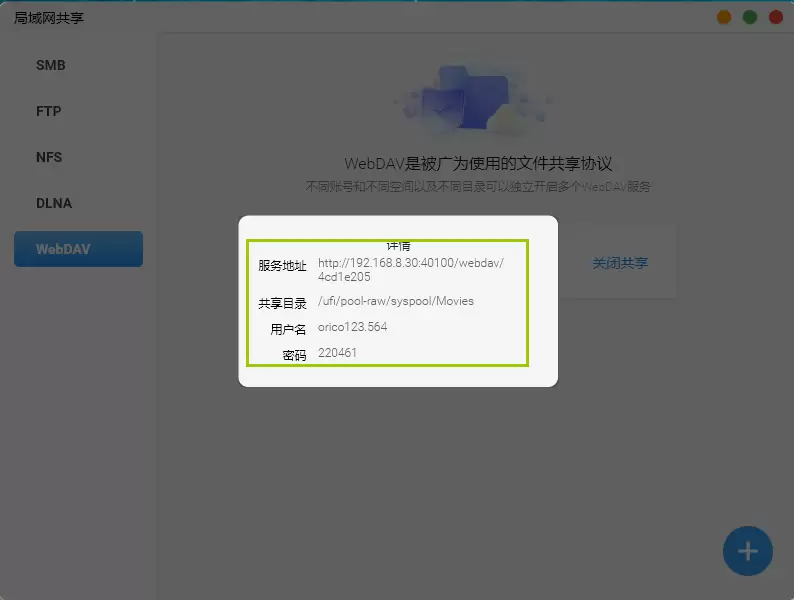The height and width of the screenshot is (600, 794).
Task: Click the username value orico123.564
Action: click(x=352, y=327)
